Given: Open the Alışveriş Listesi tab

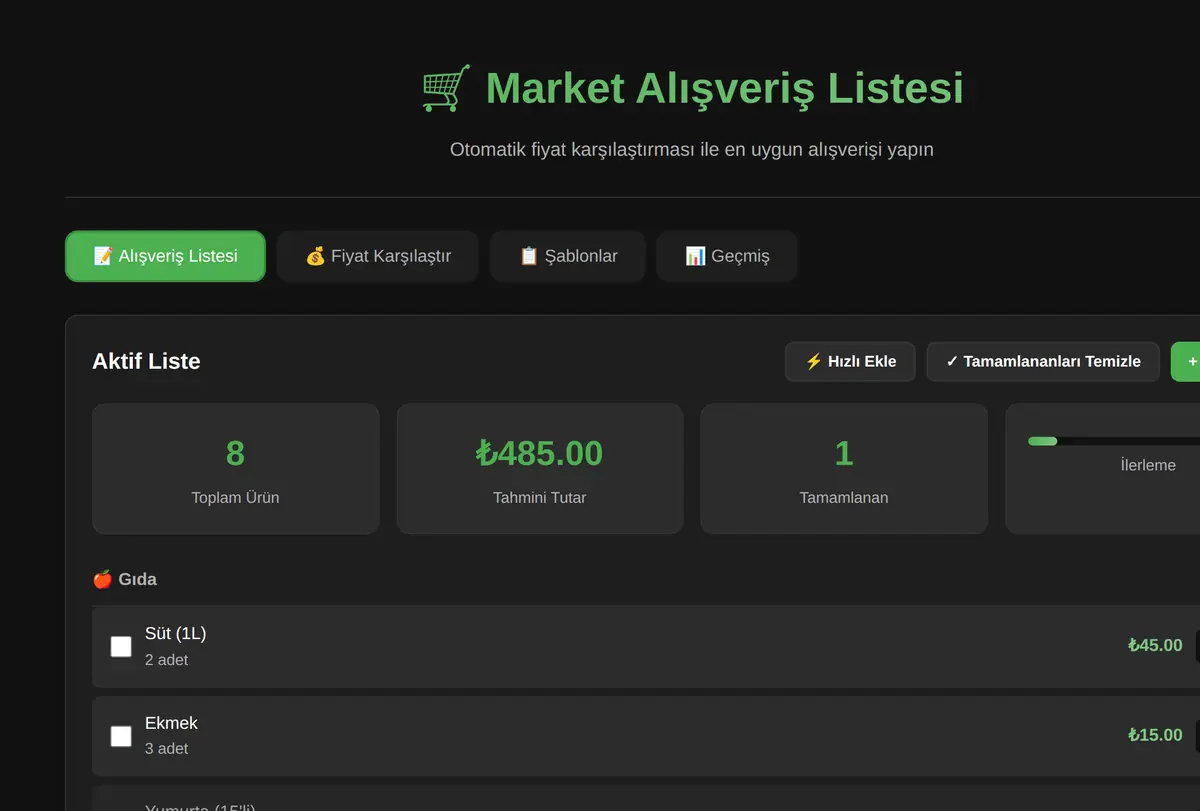Looking at the screenshot, I should (165, 256).
